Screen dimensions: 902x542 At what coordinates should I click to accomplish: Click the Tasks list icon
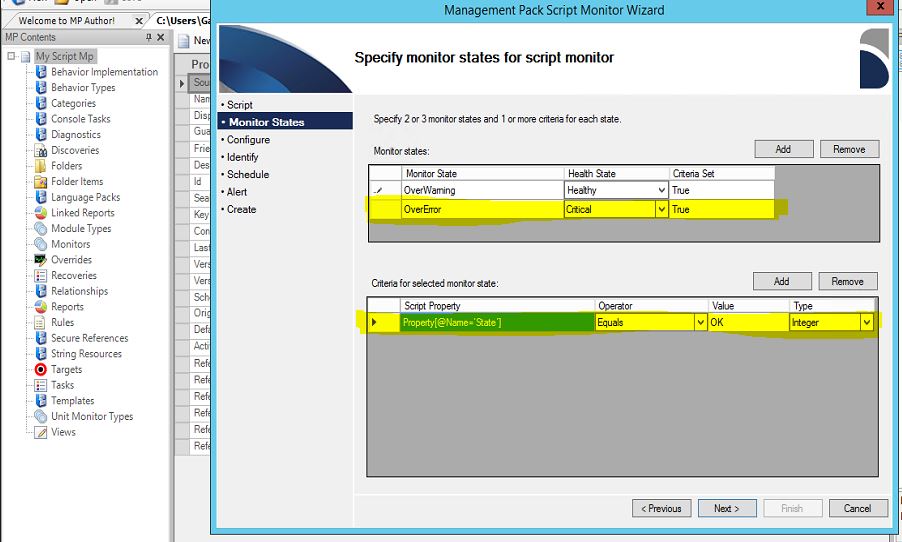click(41, 385)
